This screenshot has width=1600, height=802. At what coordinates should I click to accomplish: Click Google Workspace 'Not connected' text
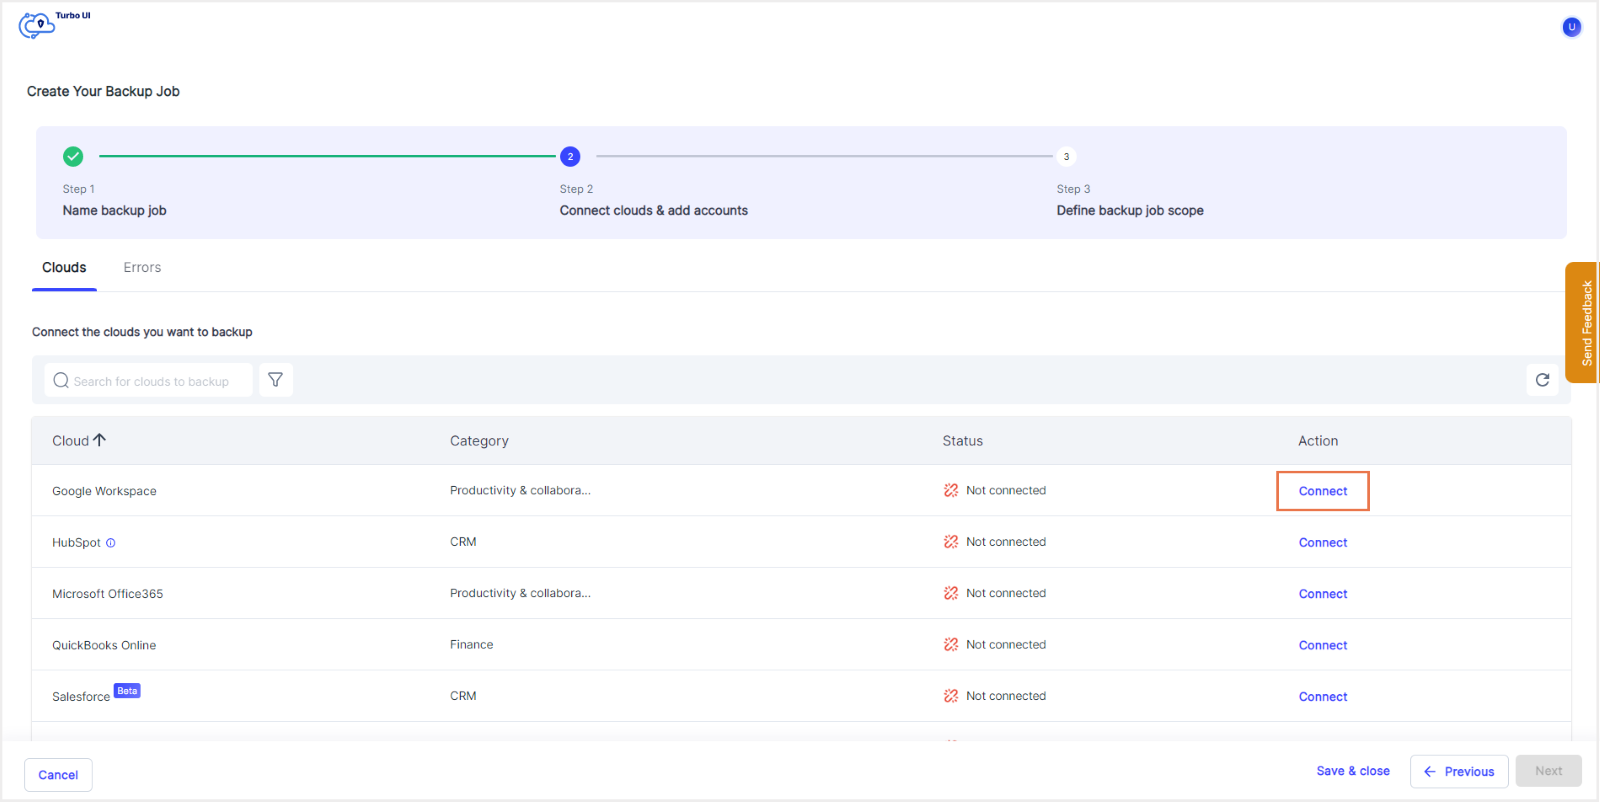click(x=1006, y=490)
